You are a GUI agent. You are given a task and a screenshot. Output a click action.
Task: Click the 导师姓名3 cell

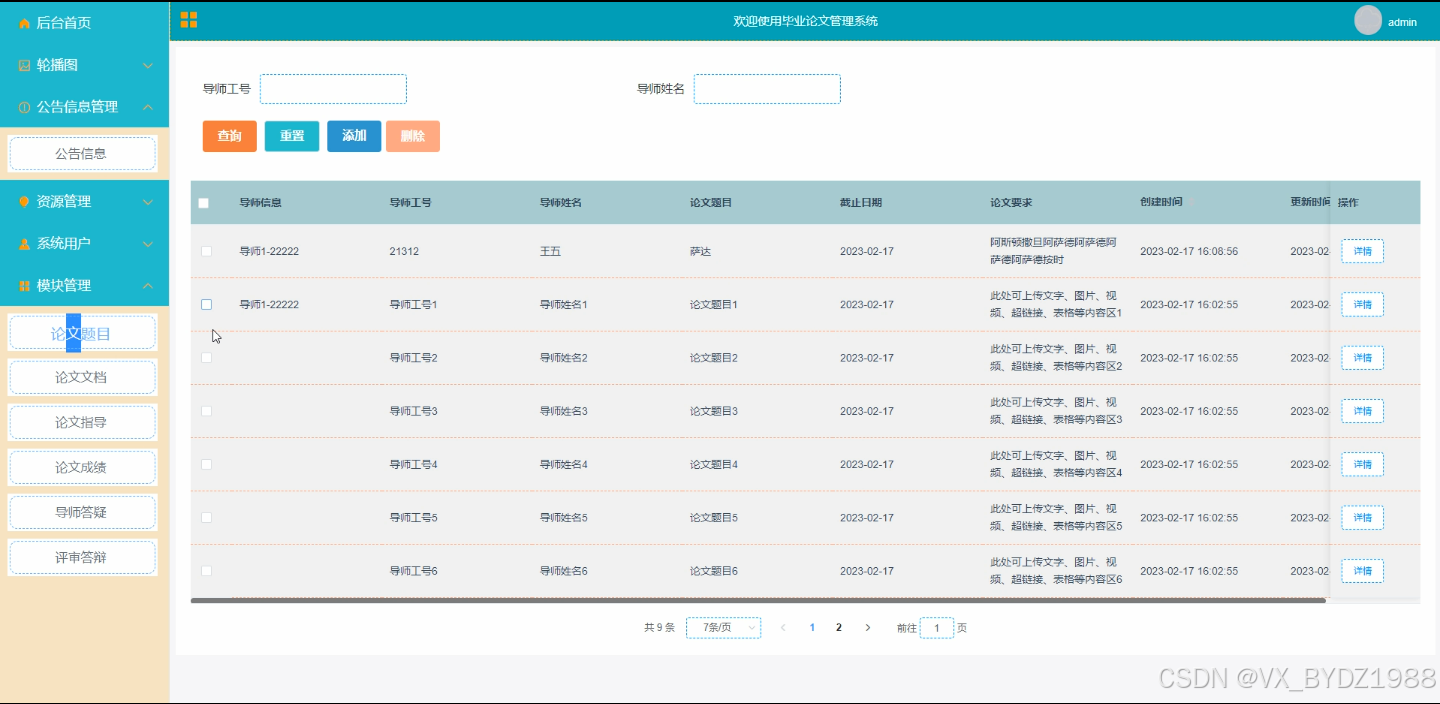pos(564,411)
